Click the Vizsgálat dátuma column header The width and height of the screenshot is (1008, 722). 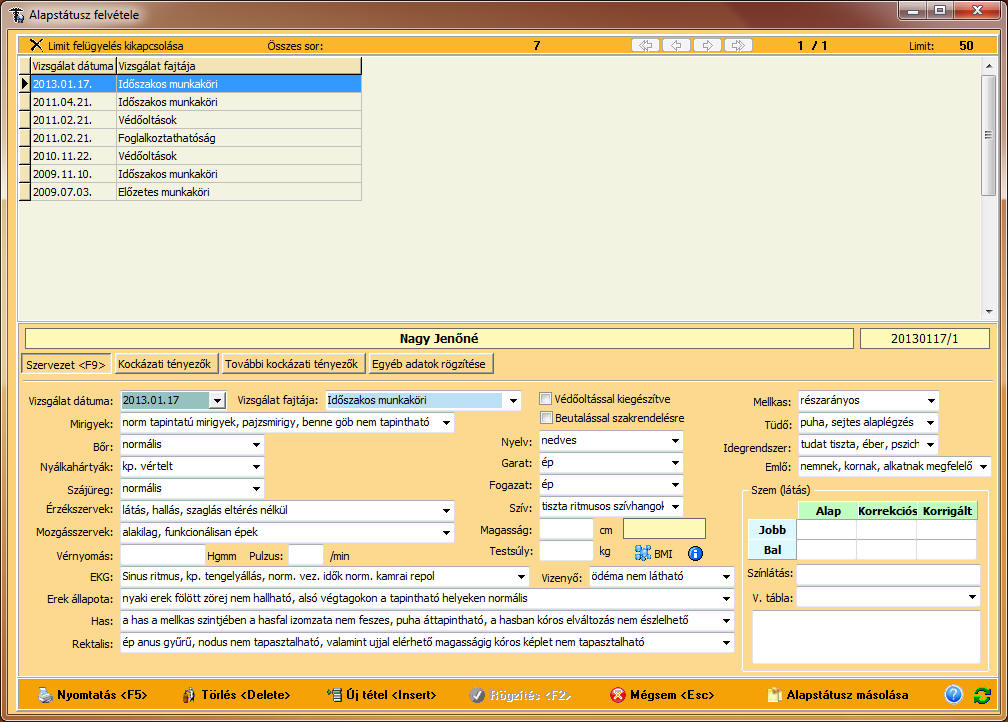coord(73,66)
